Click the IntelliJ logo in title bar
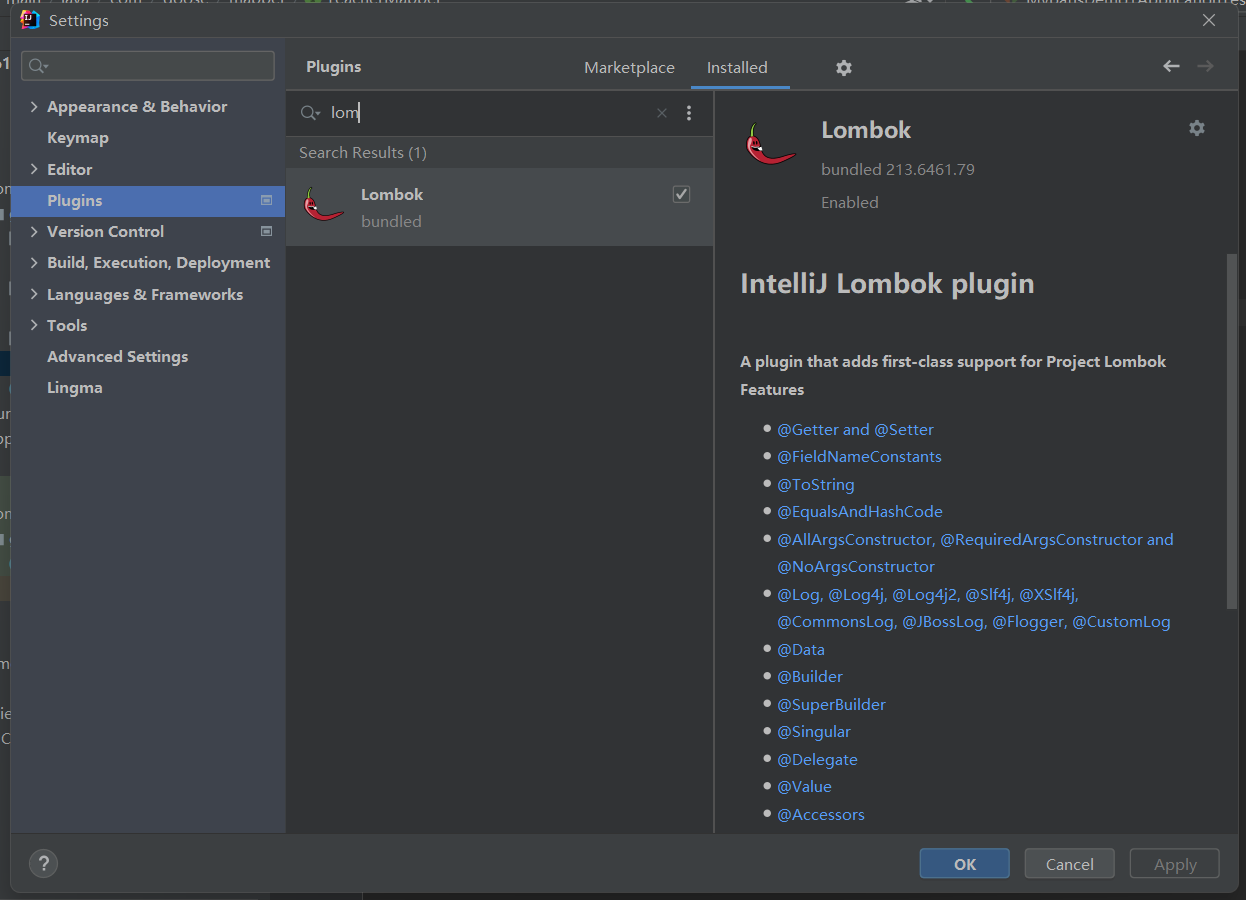This screenshot has height=900, width=1246. point(30,20)
